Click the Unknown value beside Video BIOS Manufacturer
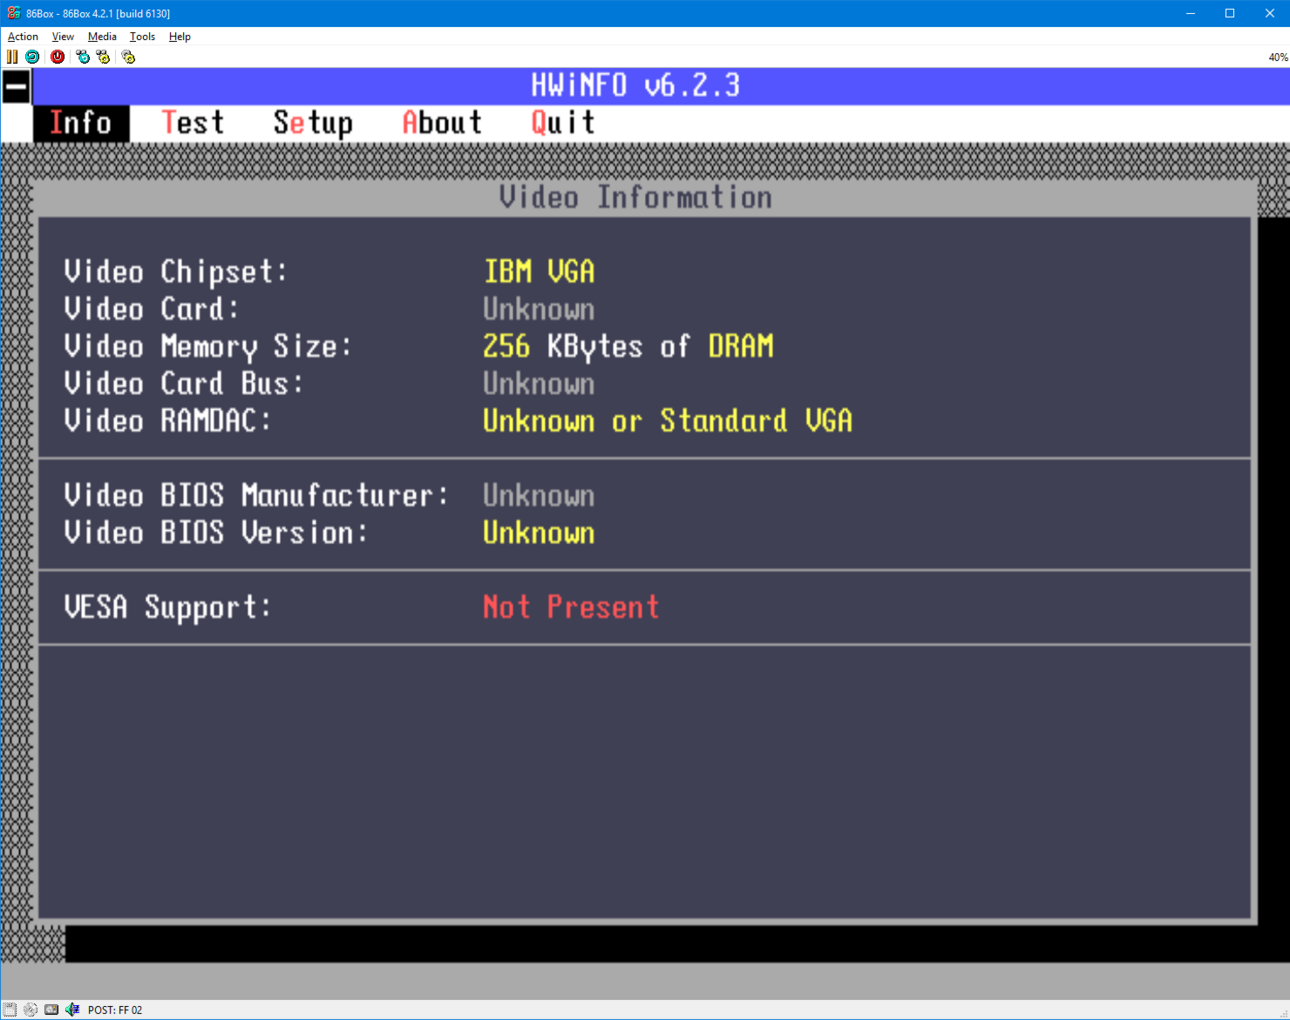 tap(539, 496)
